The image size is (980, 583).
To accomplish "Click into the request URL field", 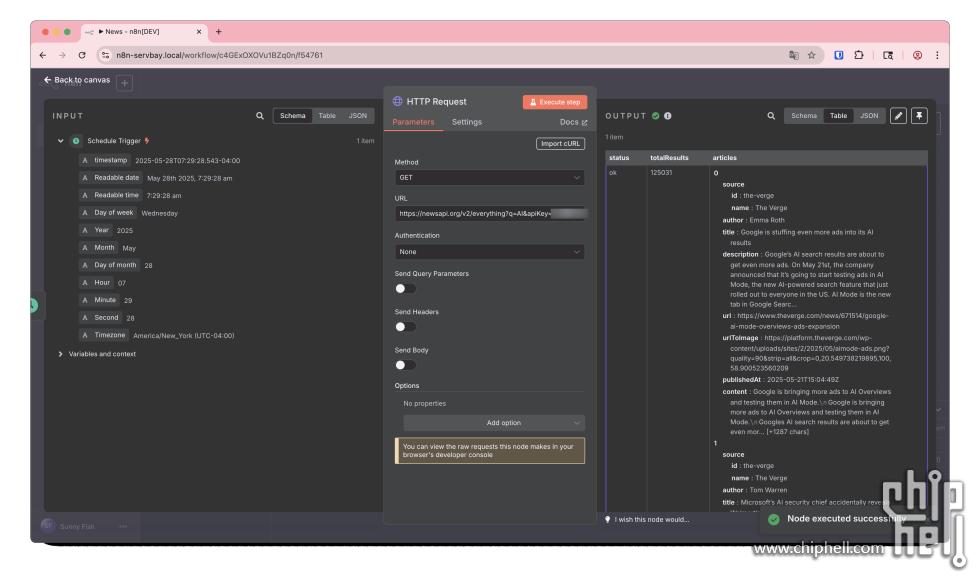I will 489,214.
